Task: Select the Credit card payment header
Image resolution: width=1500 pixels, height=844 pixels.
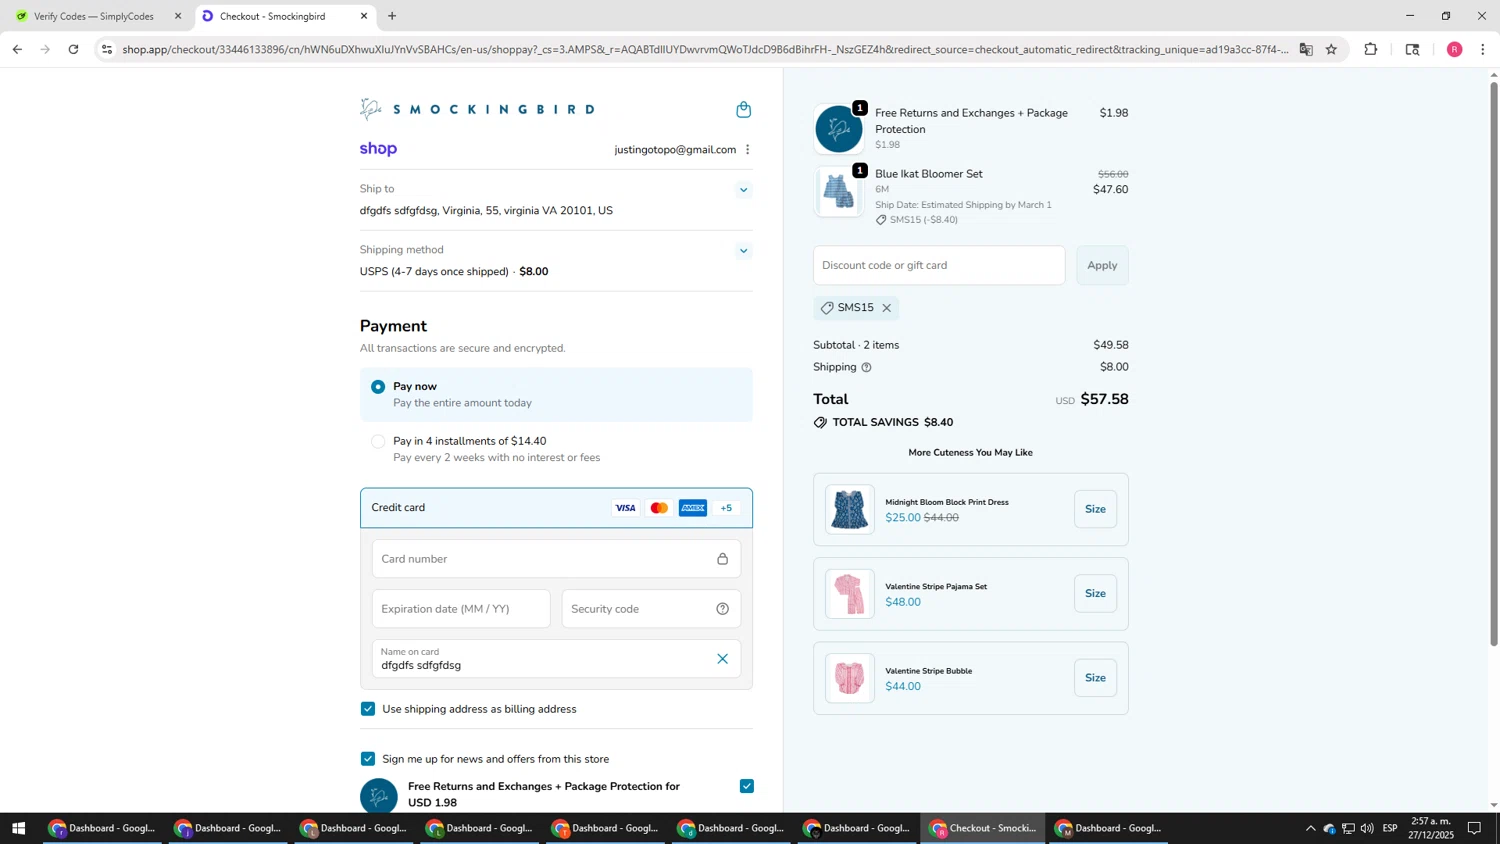Action: tap(556, 508)
